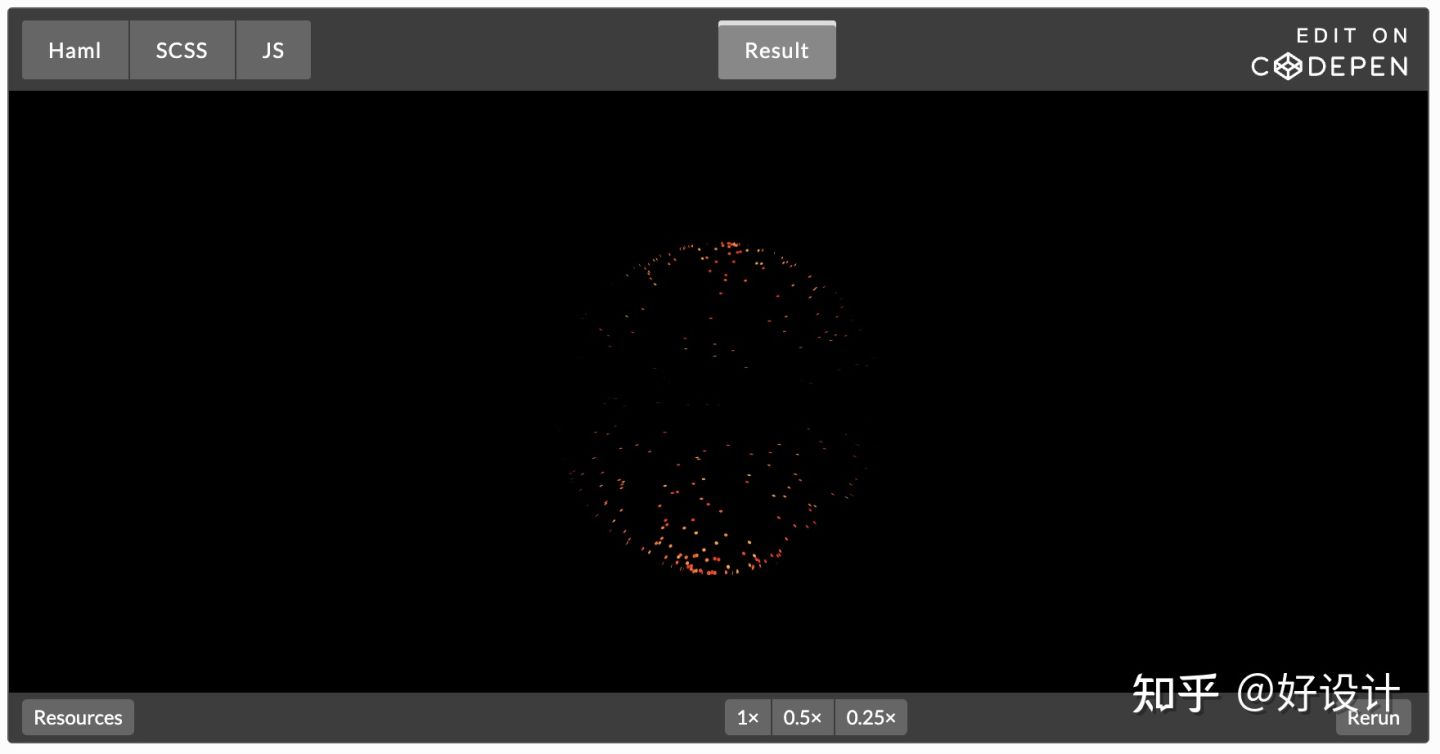Switch to the Haml tab

pyautogui.click(x=75, y=49)
